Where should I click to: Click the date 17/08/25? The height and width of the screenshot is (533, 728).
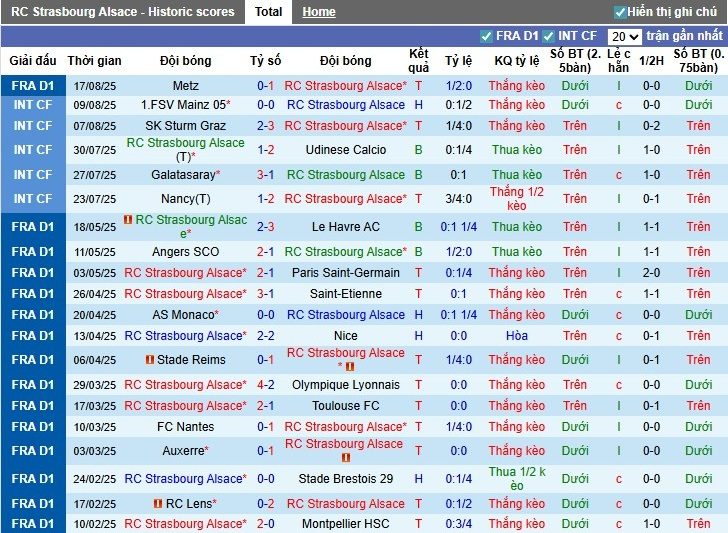click(x=95, y=86)
